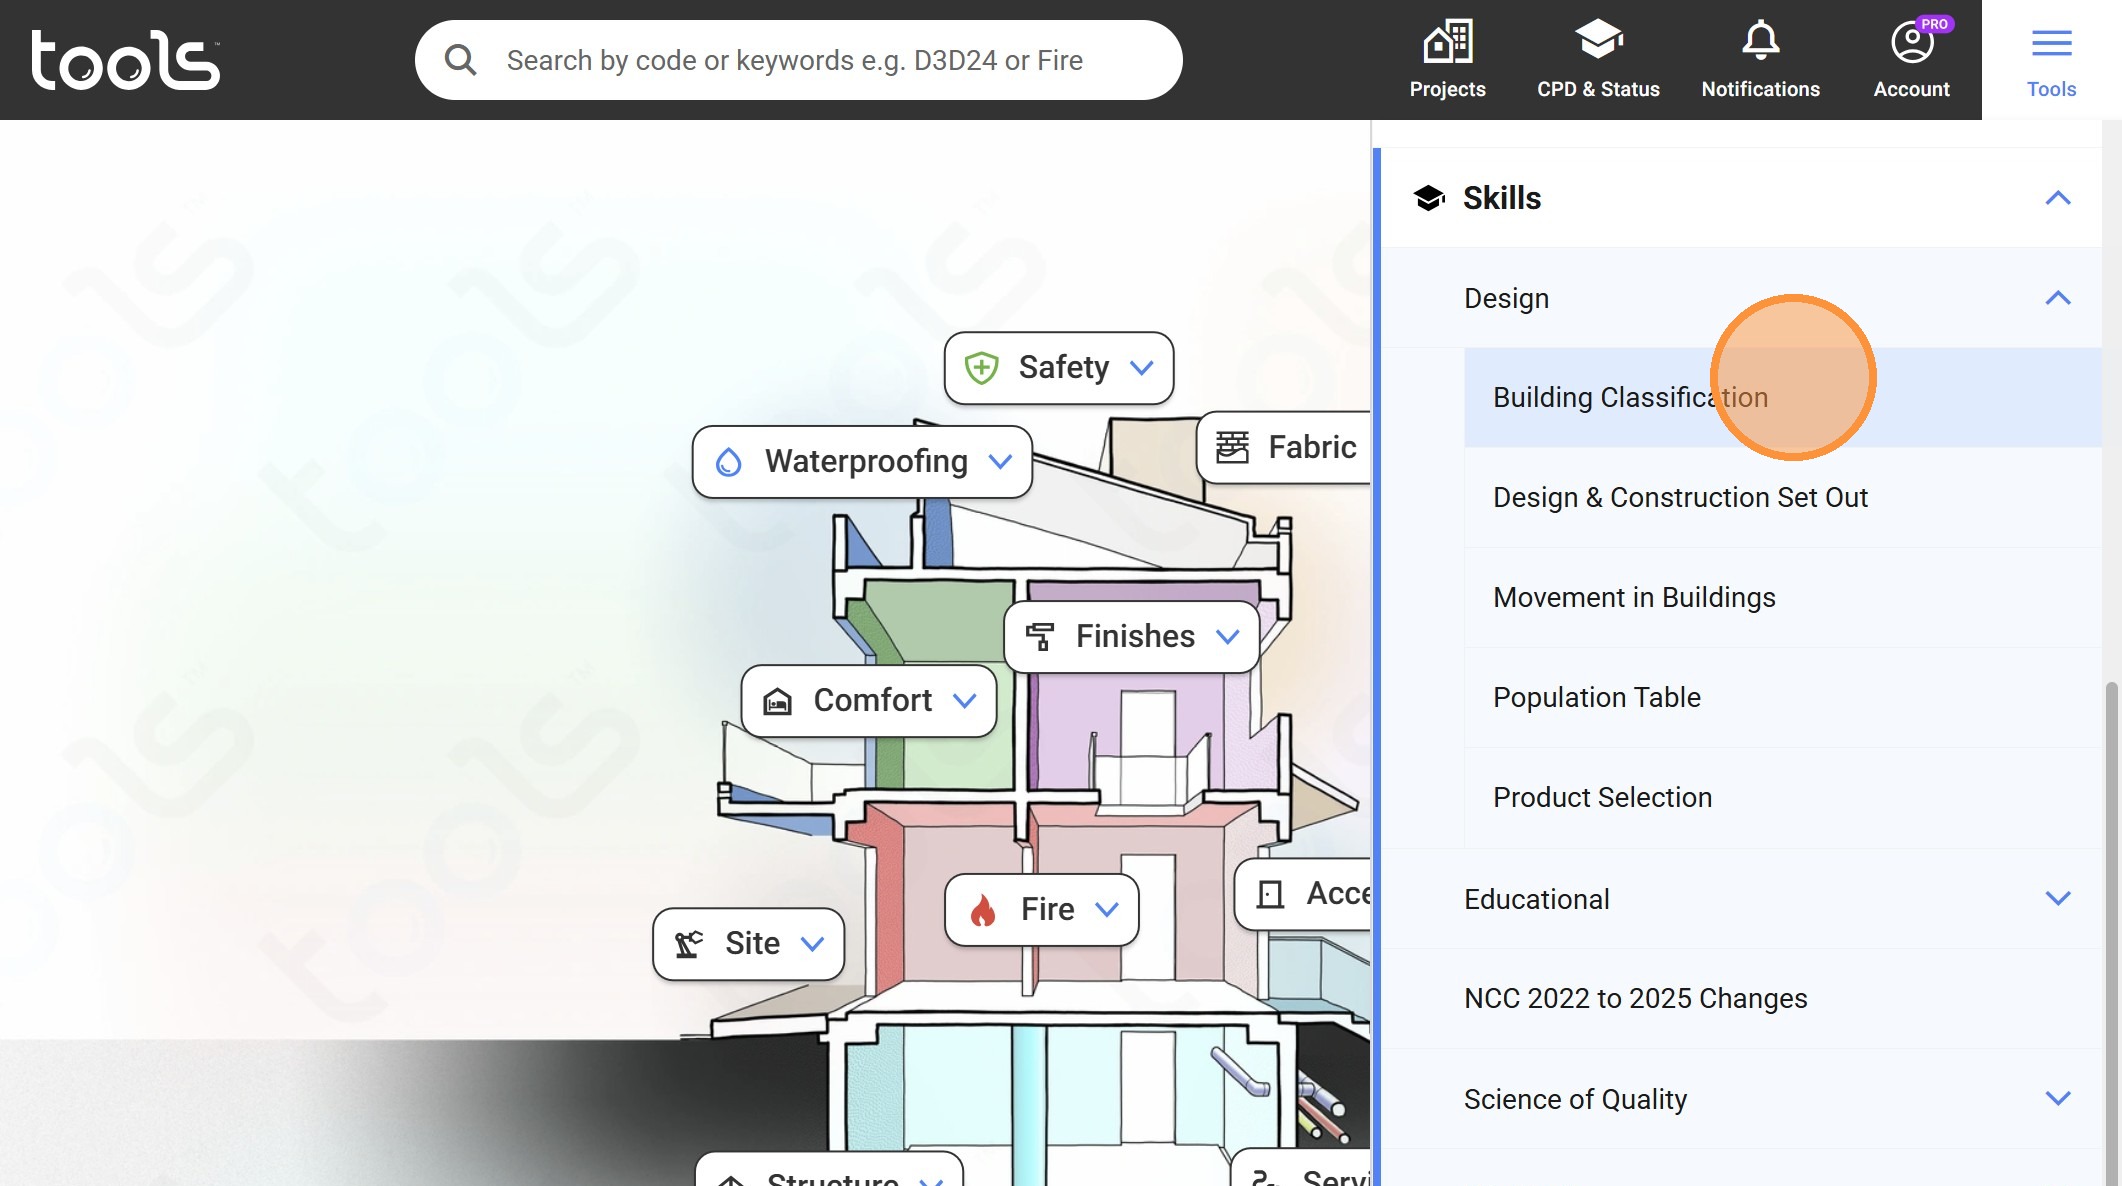Toggle the Tools hamburger menu
The image size is (2122, 1186).
pyautogui.click(x=2051, y=44)
